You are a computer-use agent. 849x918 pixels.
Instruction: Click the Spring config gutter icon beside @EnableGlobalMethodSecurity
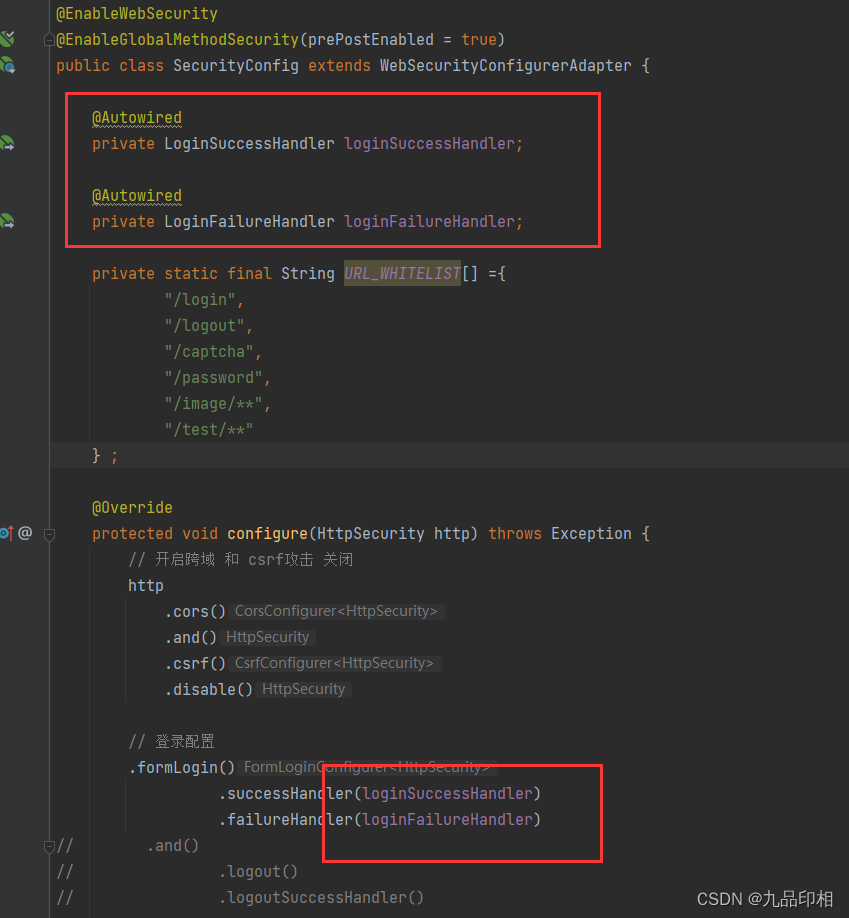click(7, 39)
